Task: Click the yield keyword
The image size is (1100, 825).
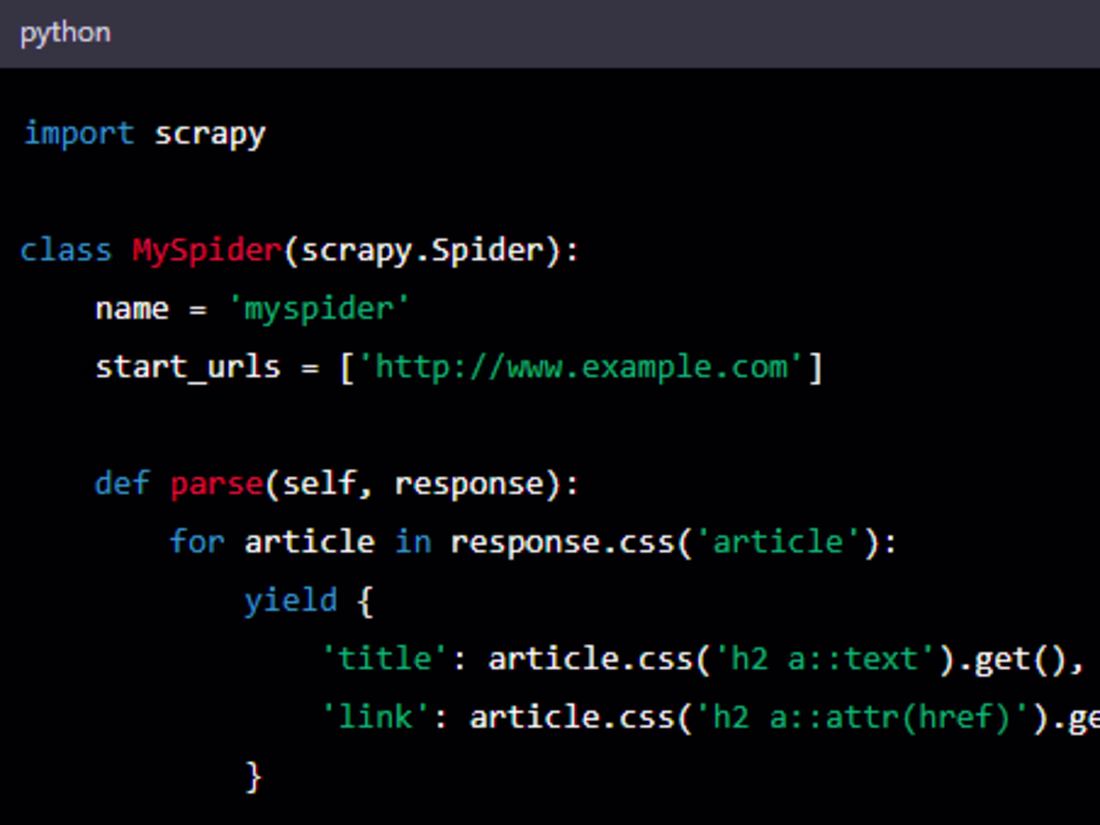Action: pyautogui.click(x=290, y=599)
